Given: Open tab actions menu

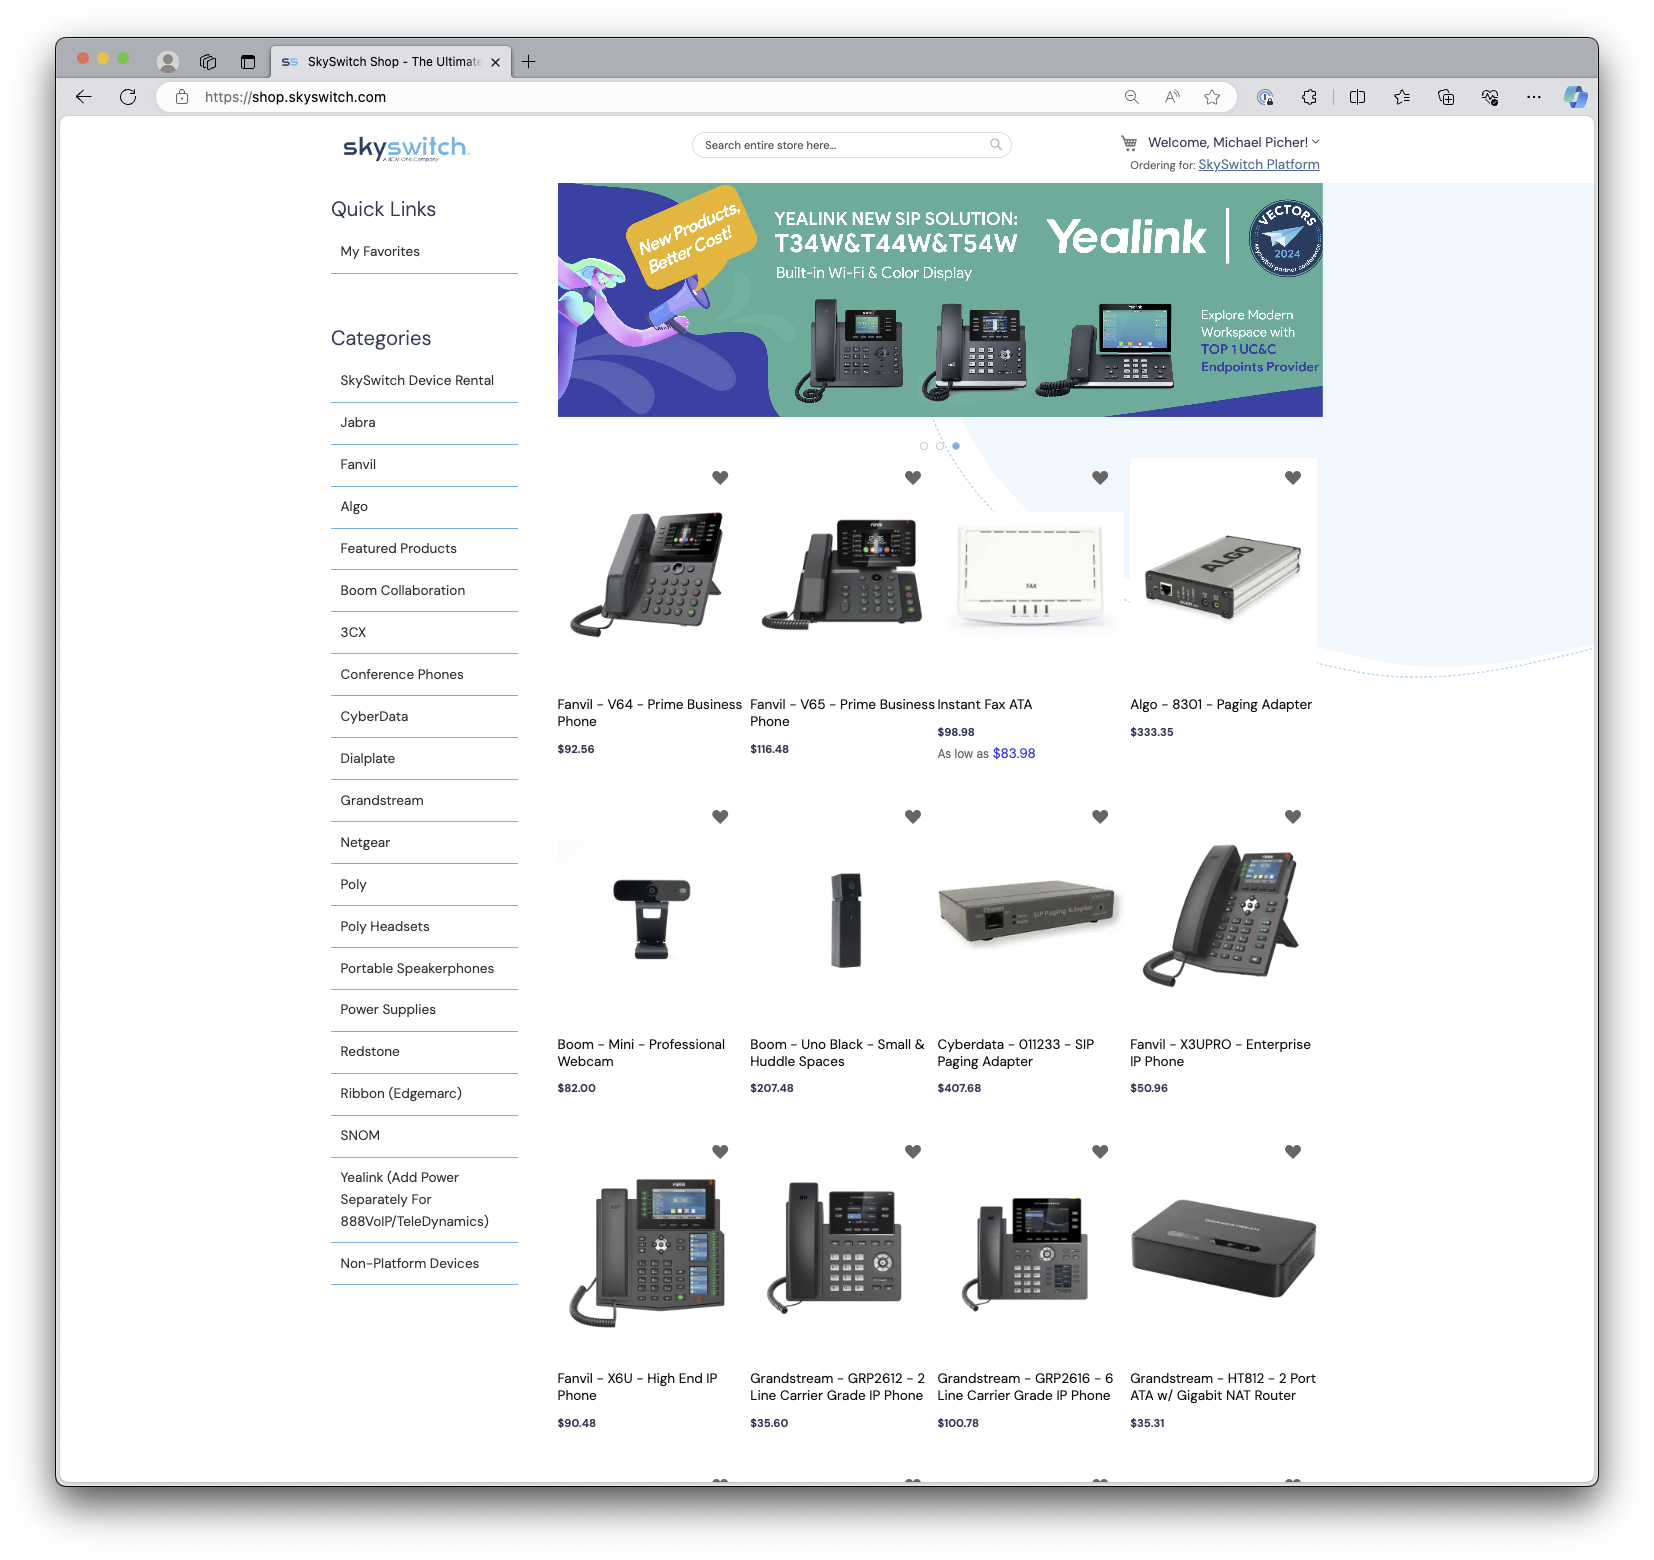Looking at the screenshot, I should pos(248,62).
